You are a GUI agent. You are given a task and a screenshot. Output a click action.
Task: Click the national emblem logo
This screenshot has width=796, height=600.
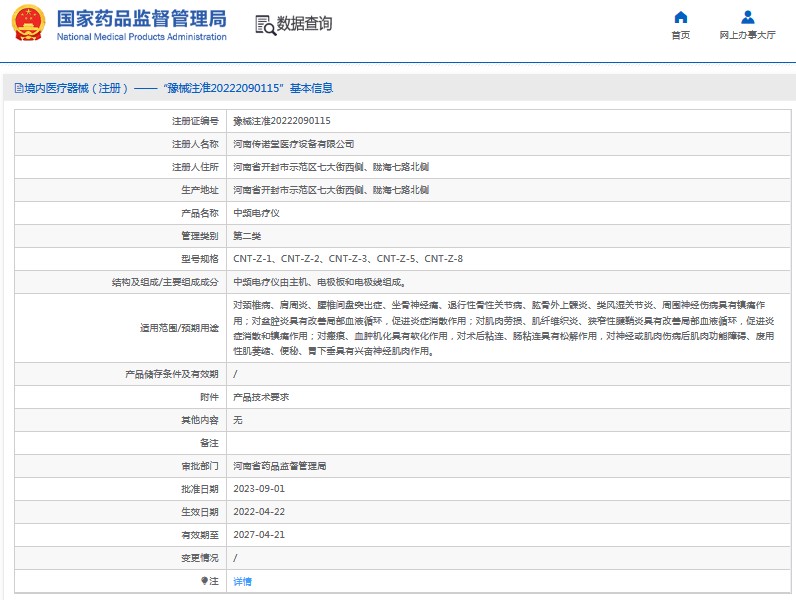point(28,23)
